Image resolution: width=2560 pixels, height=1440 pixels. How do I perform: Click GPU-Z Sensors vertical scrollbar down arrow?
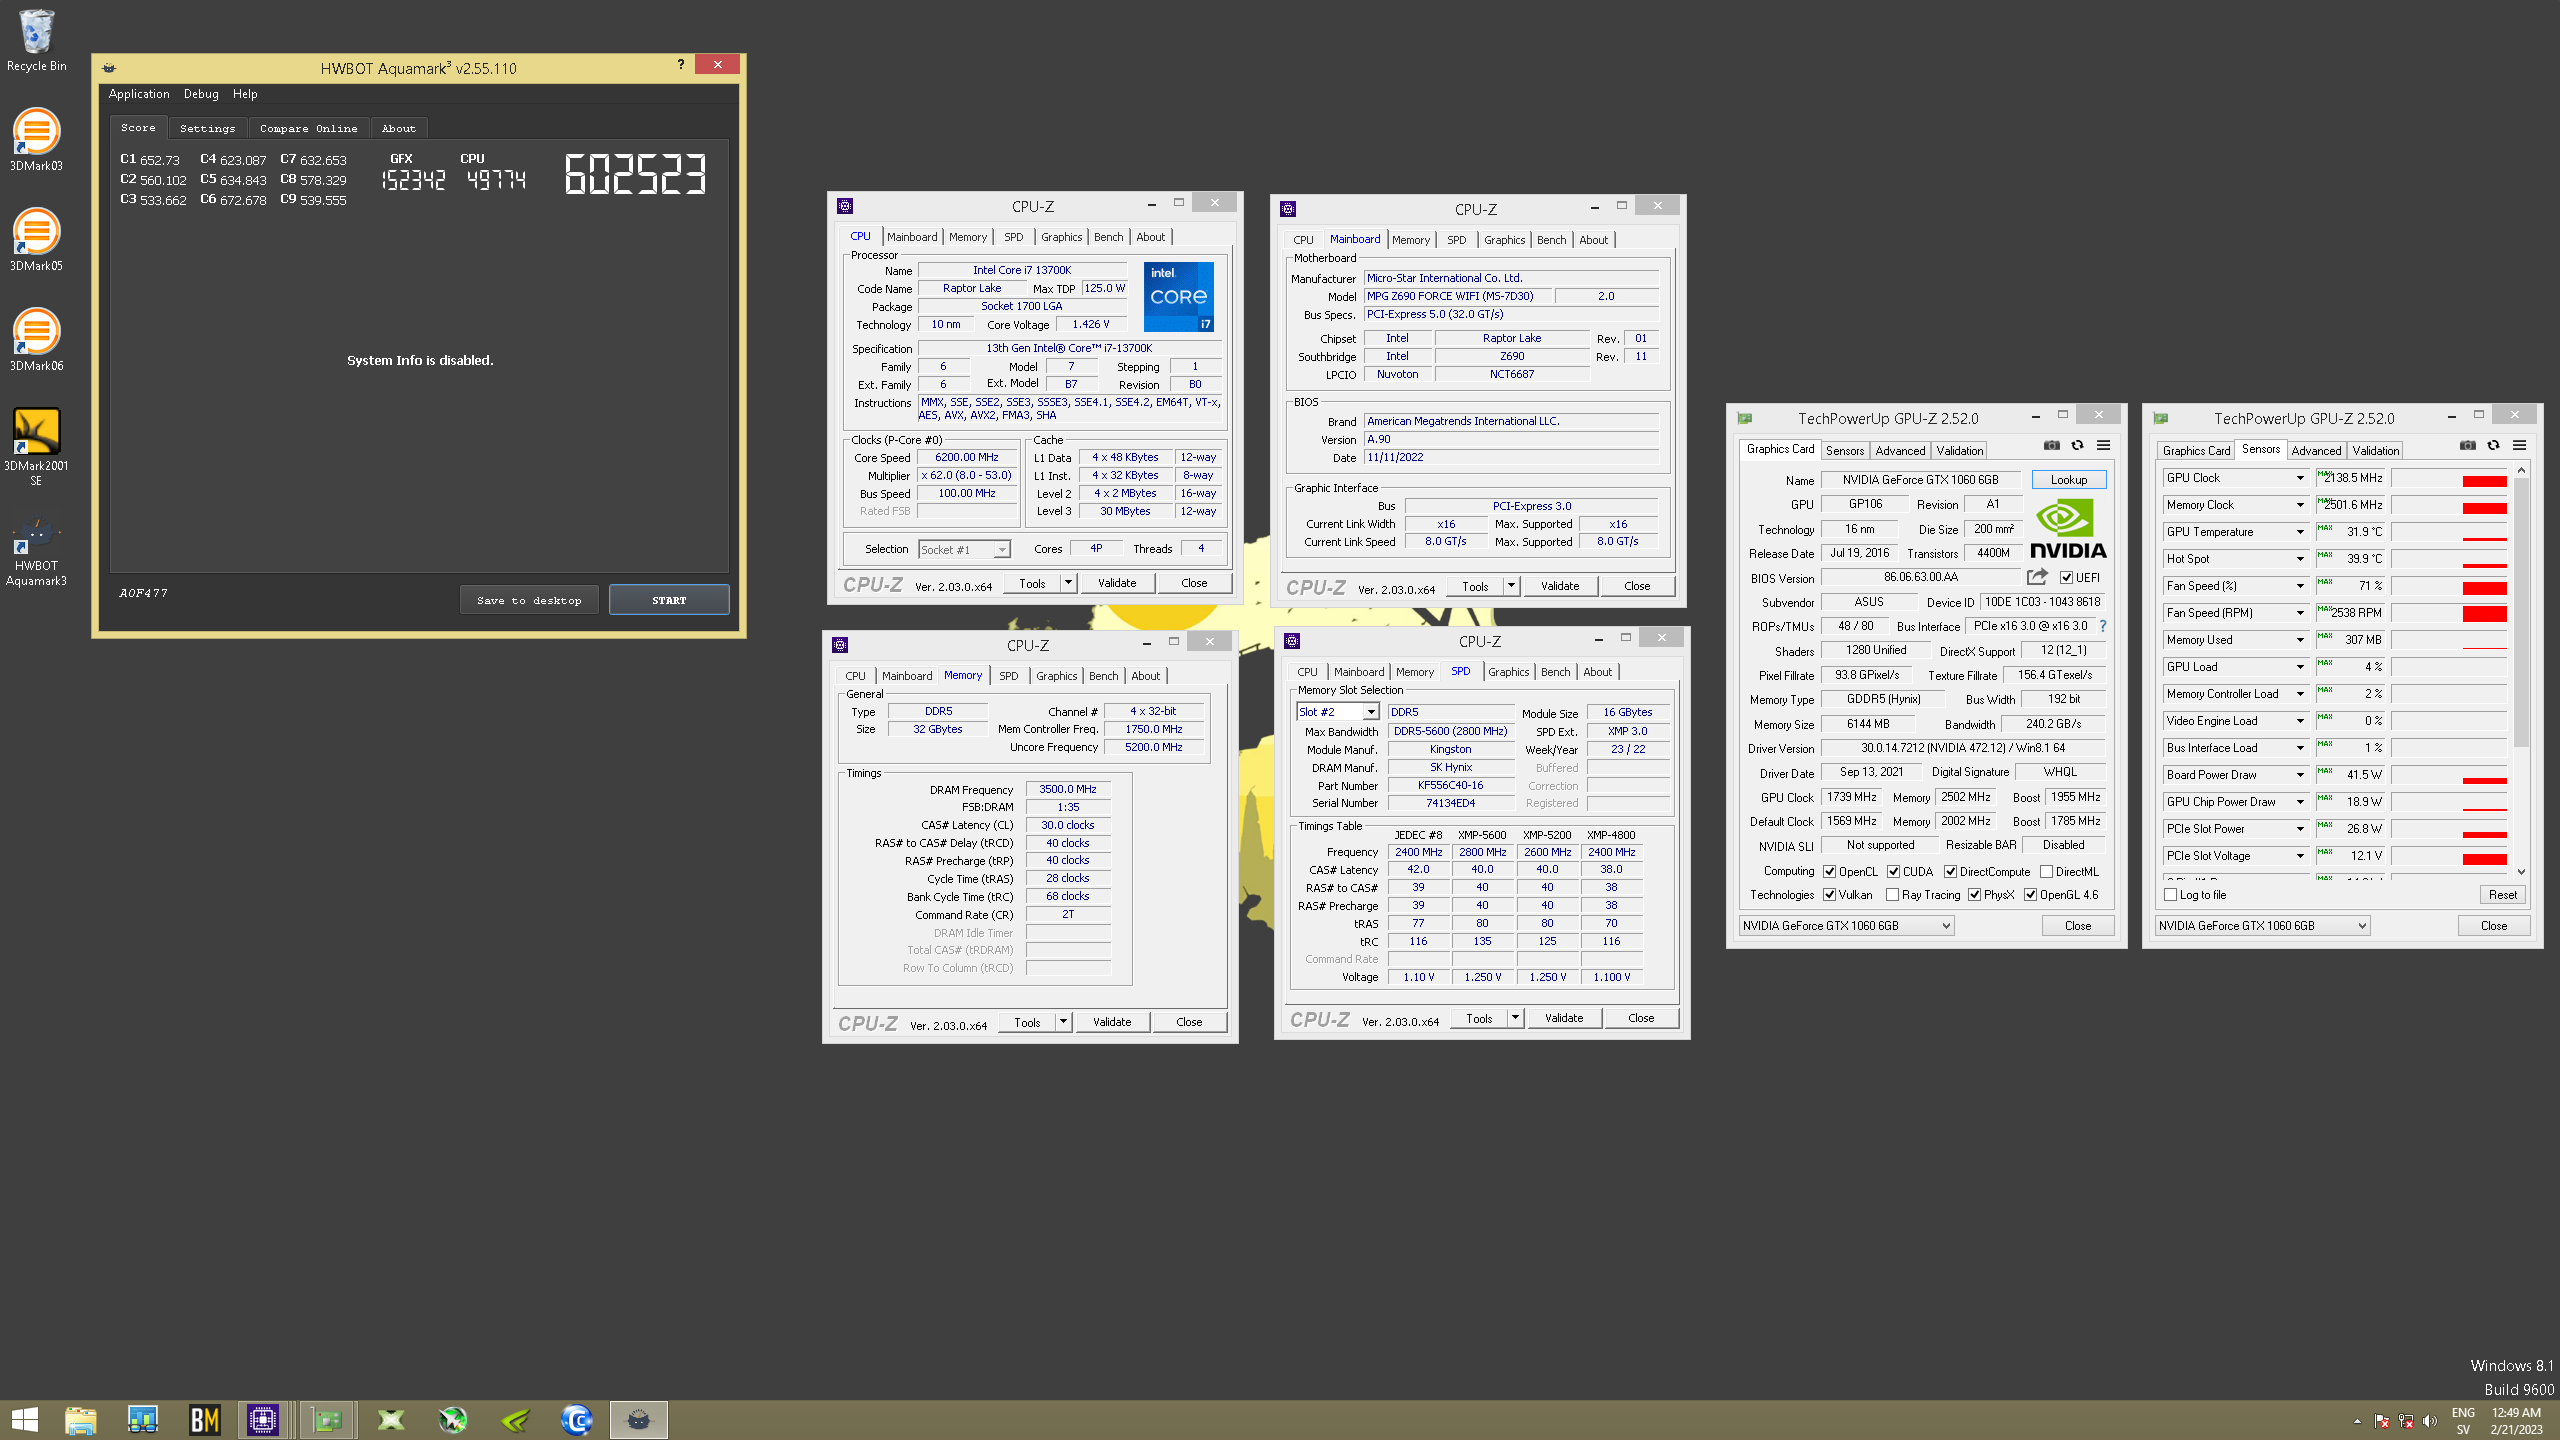[x=2521, y=871]
